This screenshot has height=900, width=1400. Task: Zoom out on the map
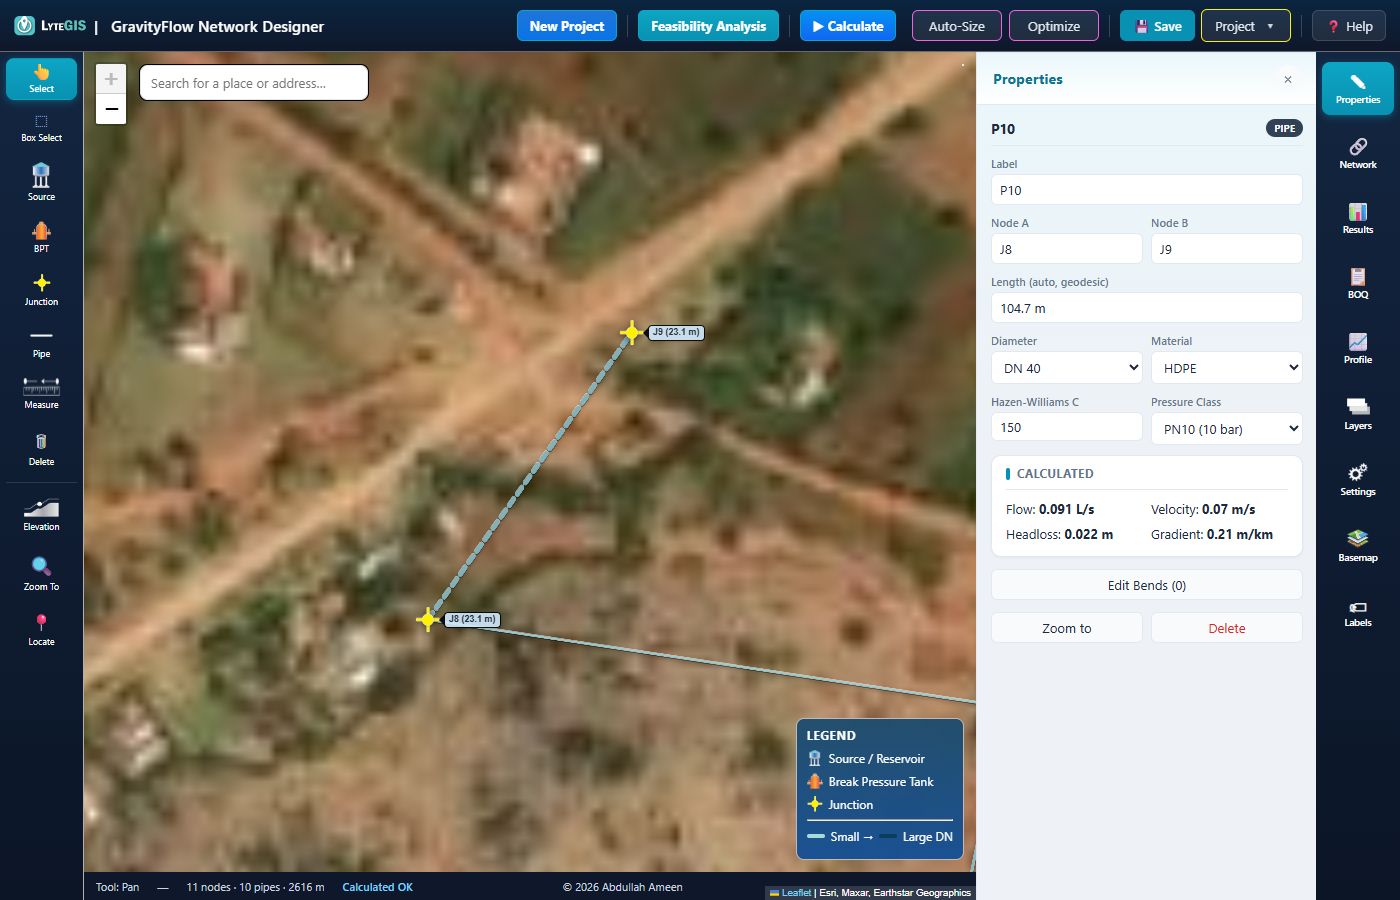point(111,109)
